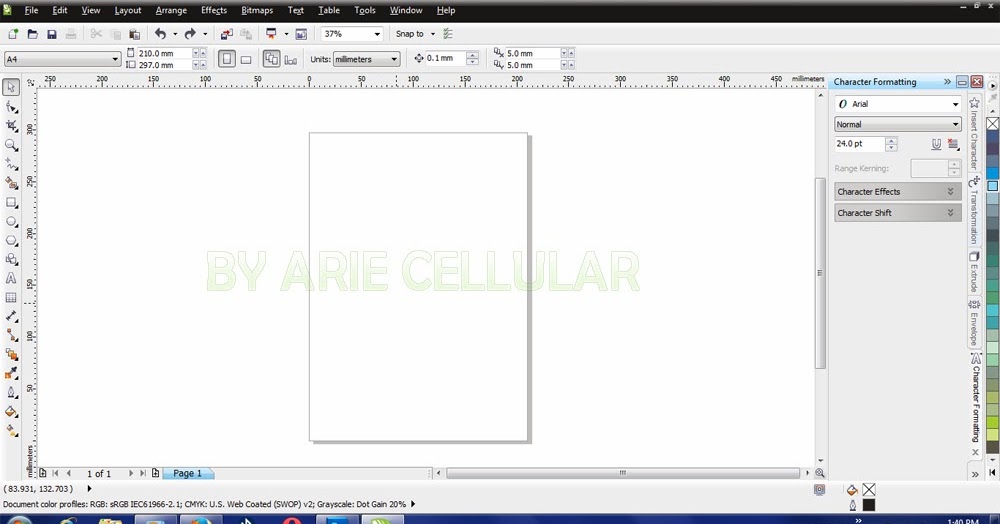This screenshot has height=524, width=1000.
Task: Switch to the Envelope docker tab
Action: pyautogui.click(x=974, y=323)
